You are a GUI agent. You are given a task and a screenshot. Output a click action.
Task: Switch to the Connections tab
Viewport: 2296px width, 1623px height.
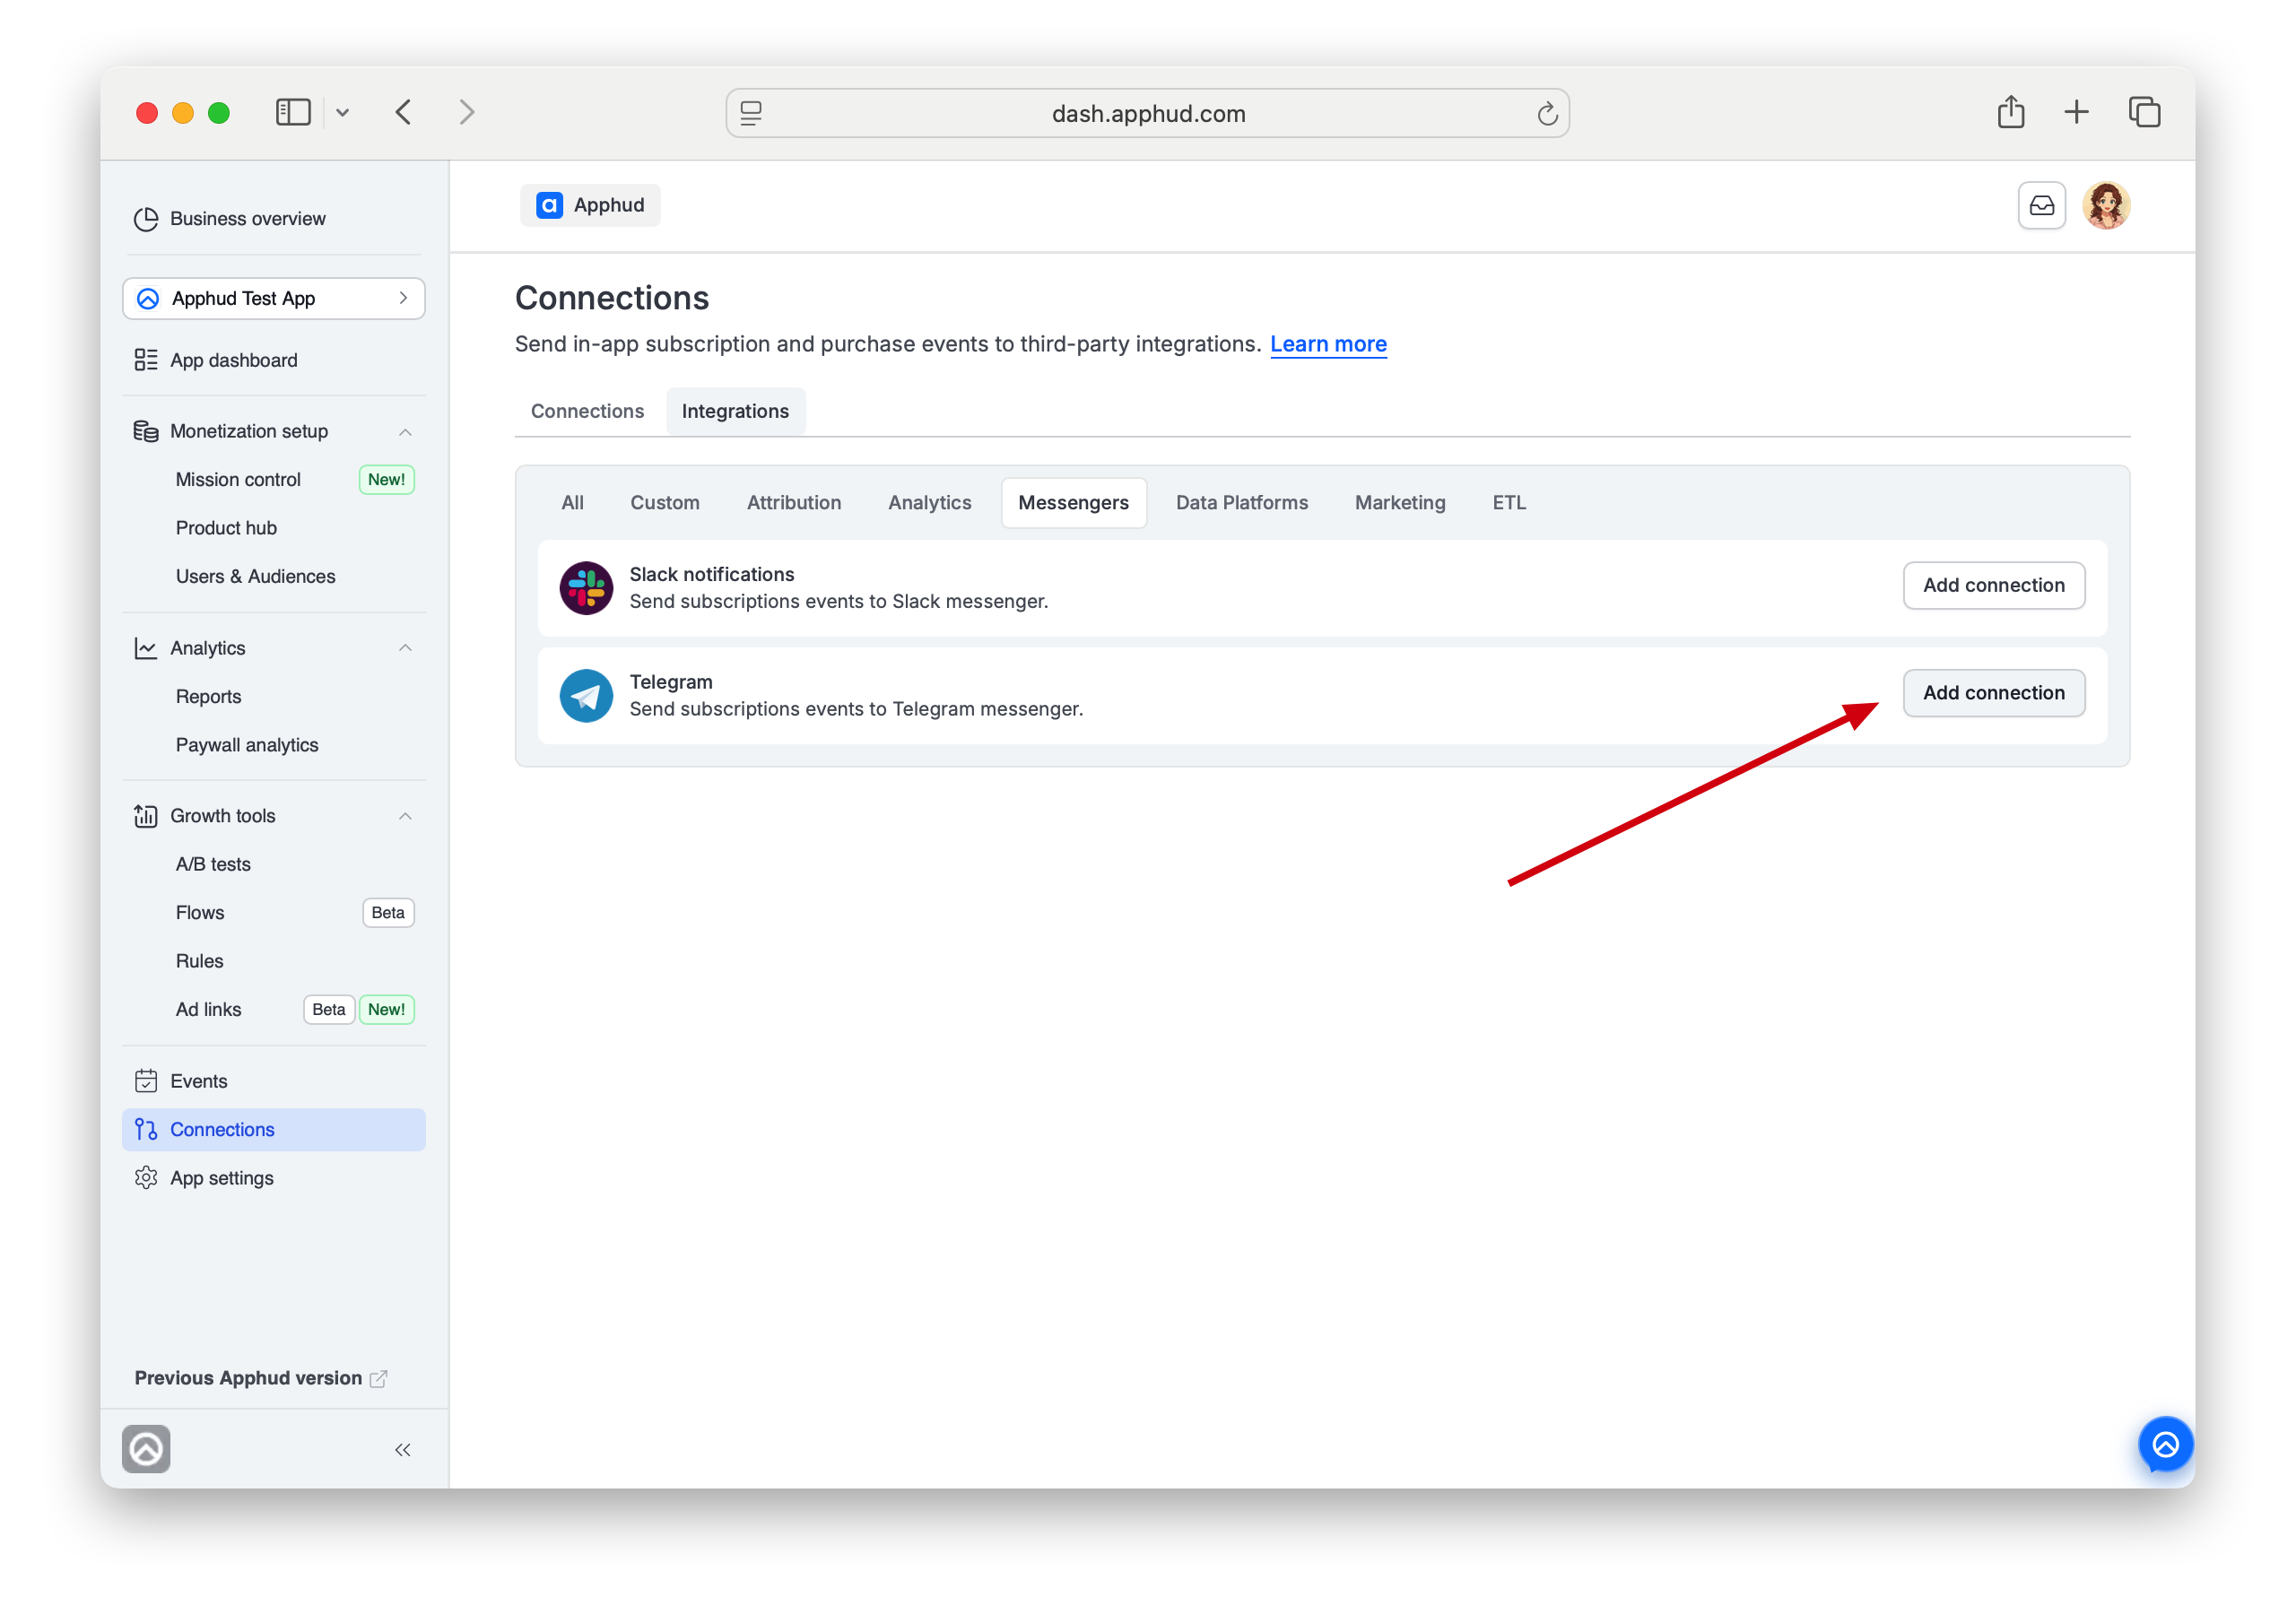tap(587, 411)
